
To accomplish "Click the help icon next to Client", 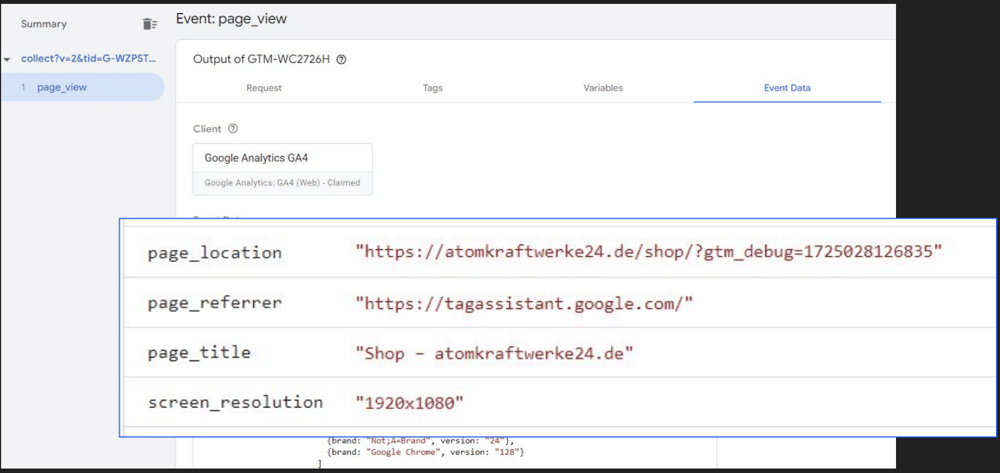I will pos(233,129).
